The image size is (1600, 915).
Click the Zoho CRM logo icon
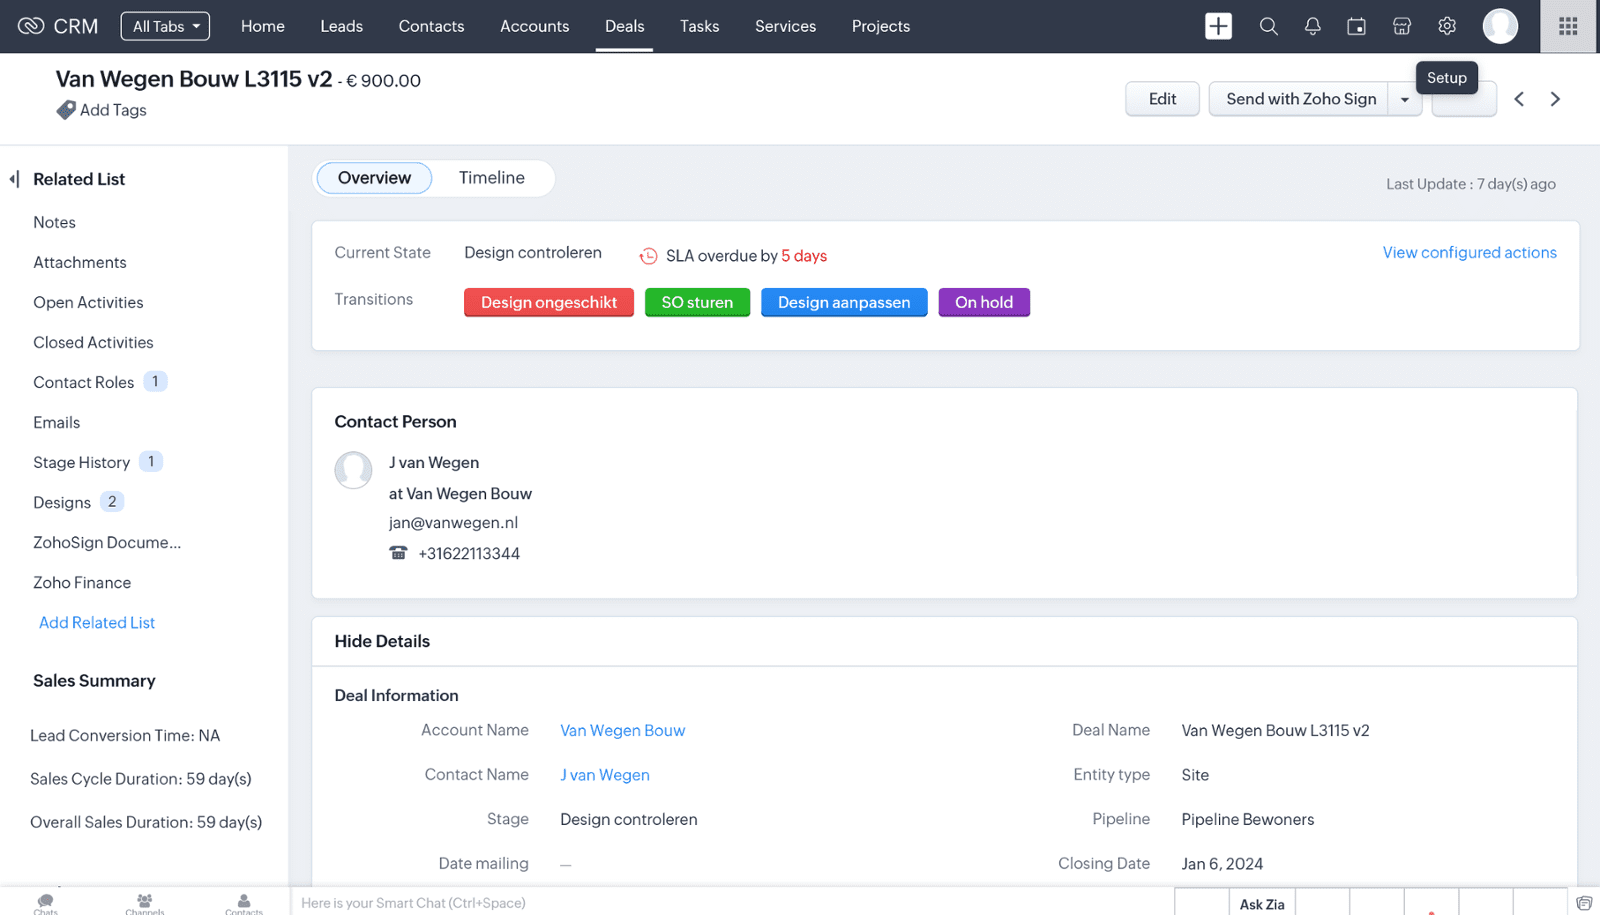click(x=31, y=26)
